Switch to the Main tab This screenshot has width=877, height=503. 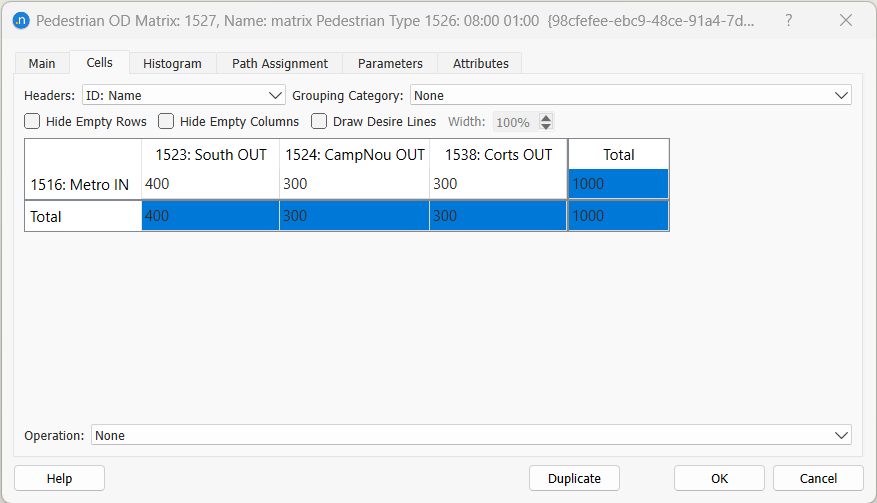(42, 63)
